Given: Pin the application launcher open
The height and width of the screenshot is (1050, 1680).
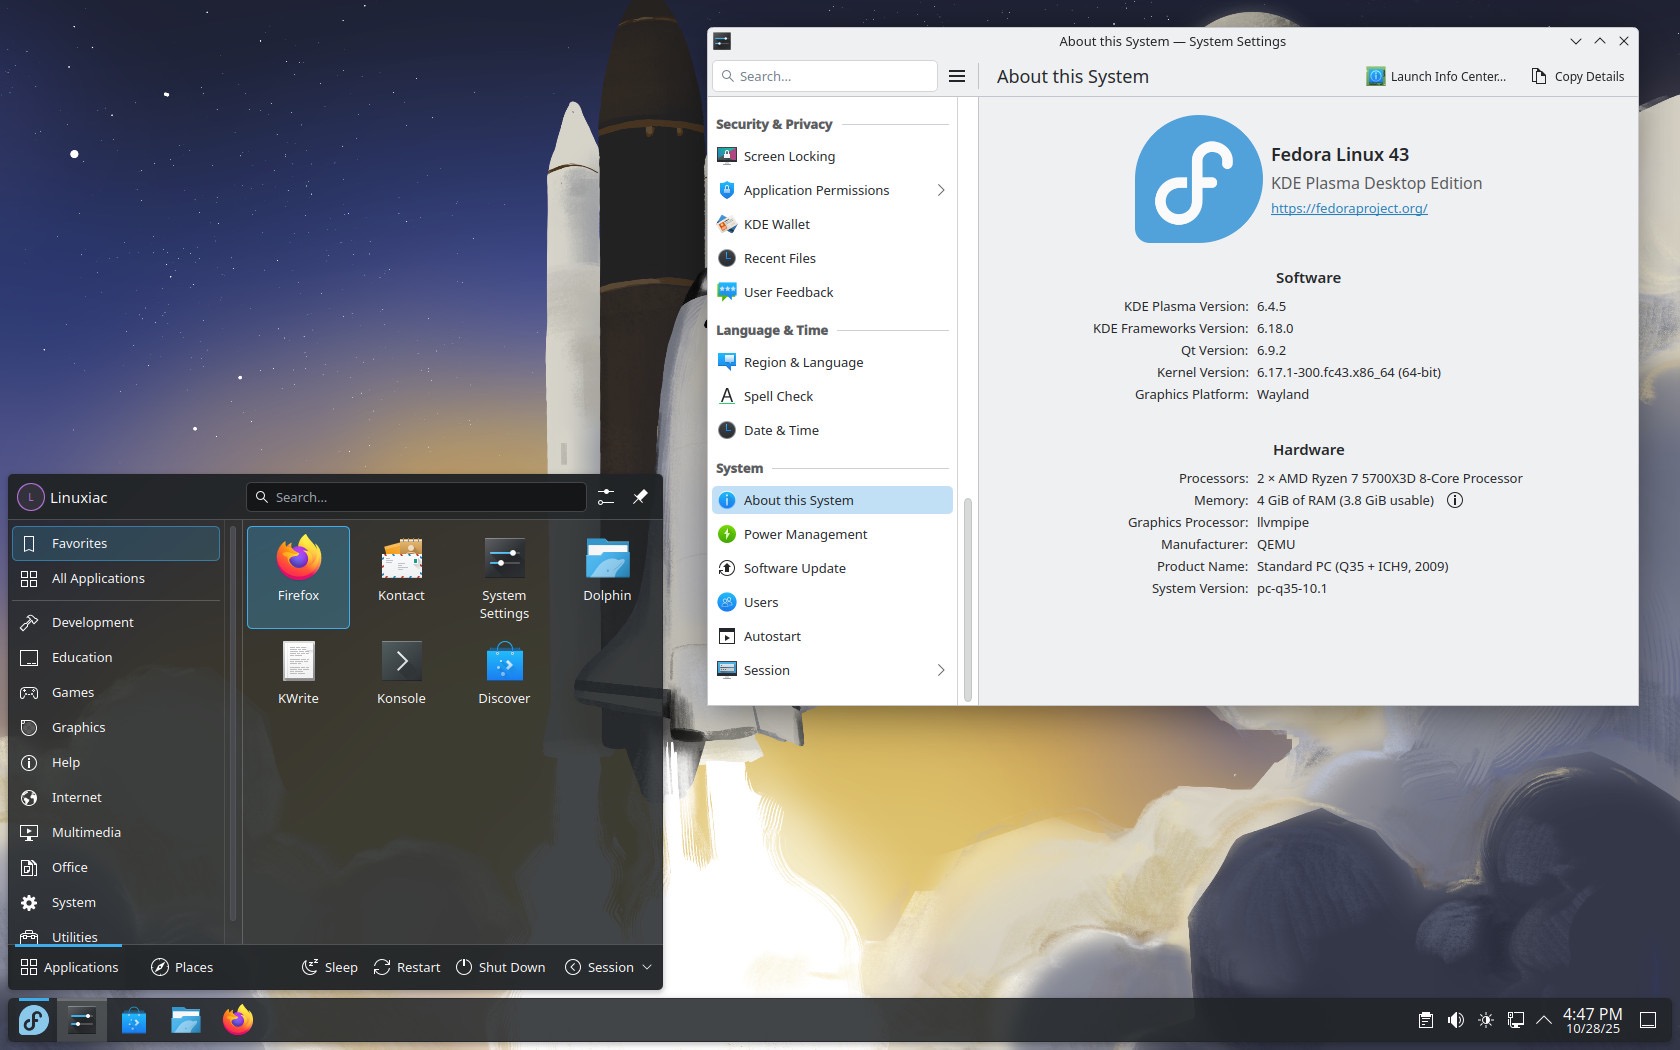Looking at the screenshot, I should 640,497.
